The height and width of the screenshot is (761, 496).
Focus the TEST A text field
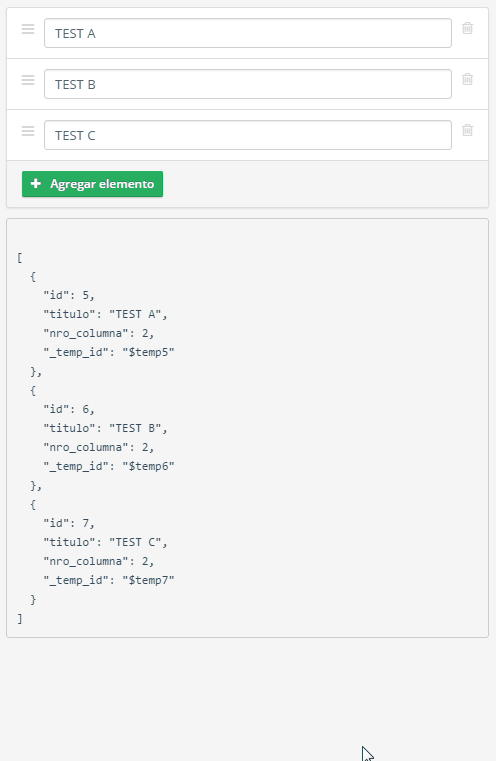tap(248, 33)
